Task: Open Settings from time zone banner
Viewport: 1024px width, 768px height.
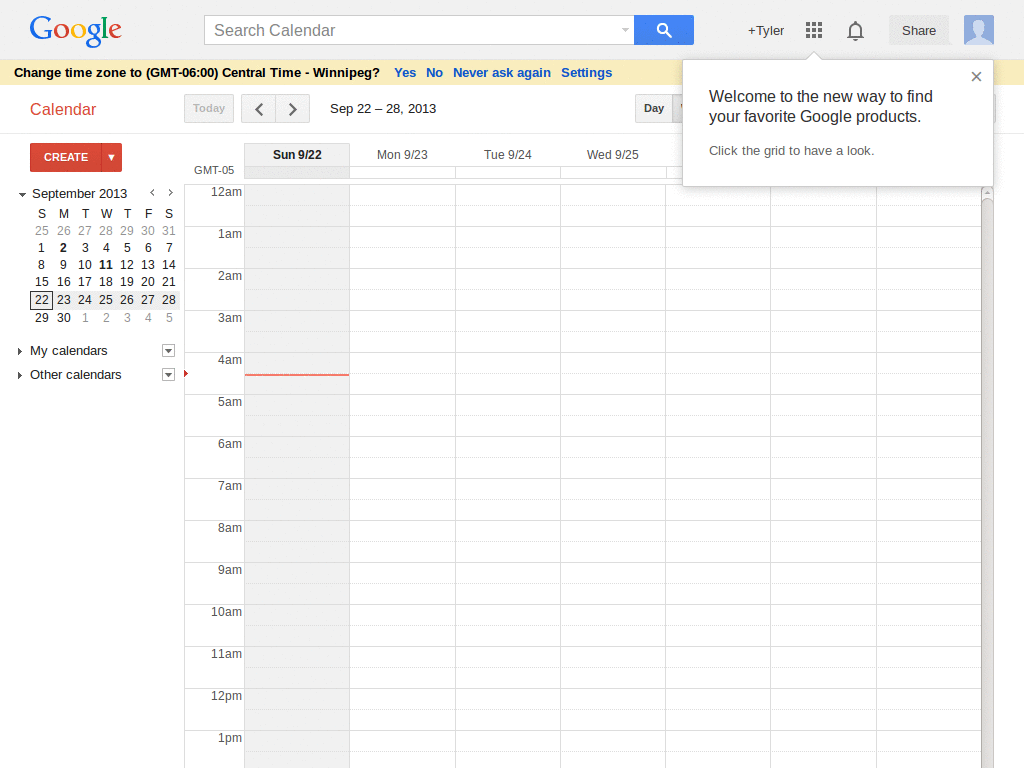Action: pos(586,72)
